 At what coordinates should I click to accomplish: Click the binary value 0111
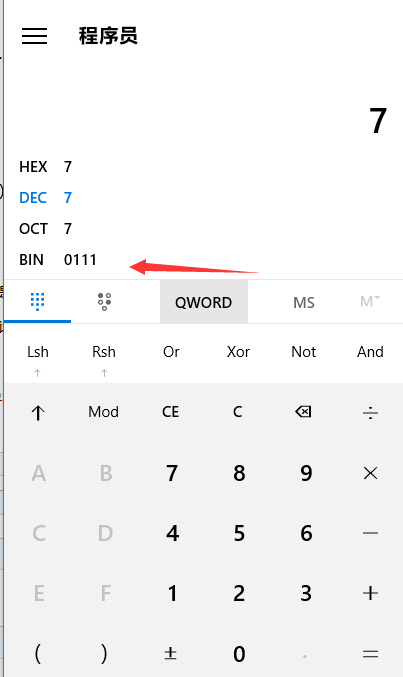click(x=80, y=260)
